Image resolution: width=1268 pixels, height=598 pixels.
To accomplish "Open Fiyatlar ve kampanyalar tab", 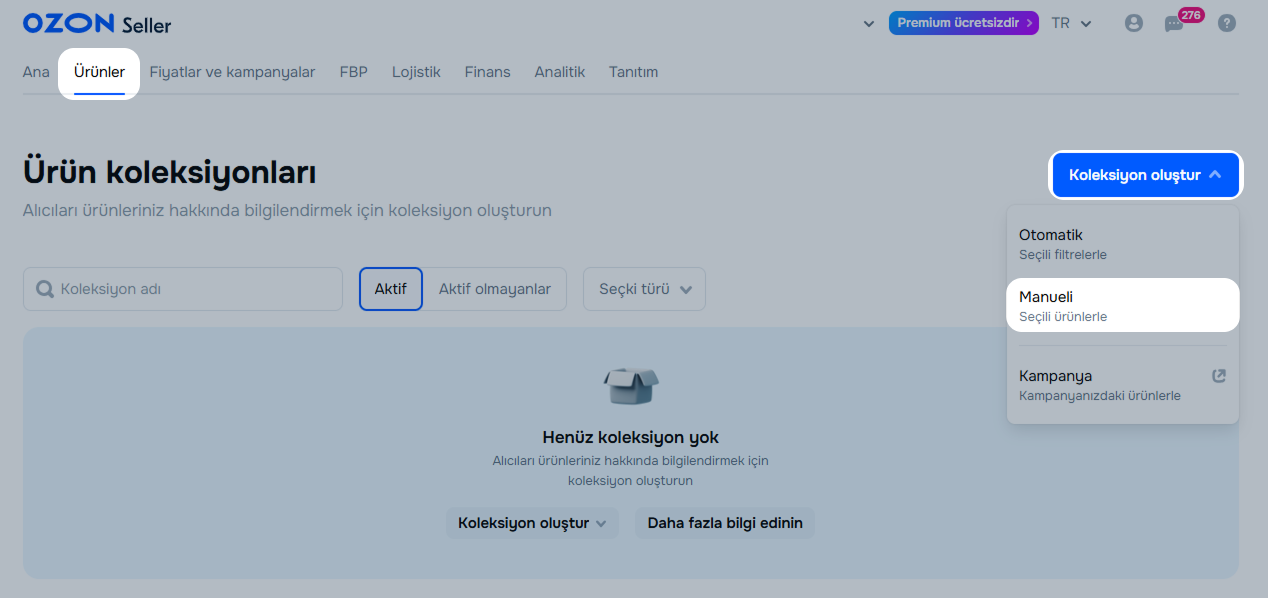I will 232,72.
